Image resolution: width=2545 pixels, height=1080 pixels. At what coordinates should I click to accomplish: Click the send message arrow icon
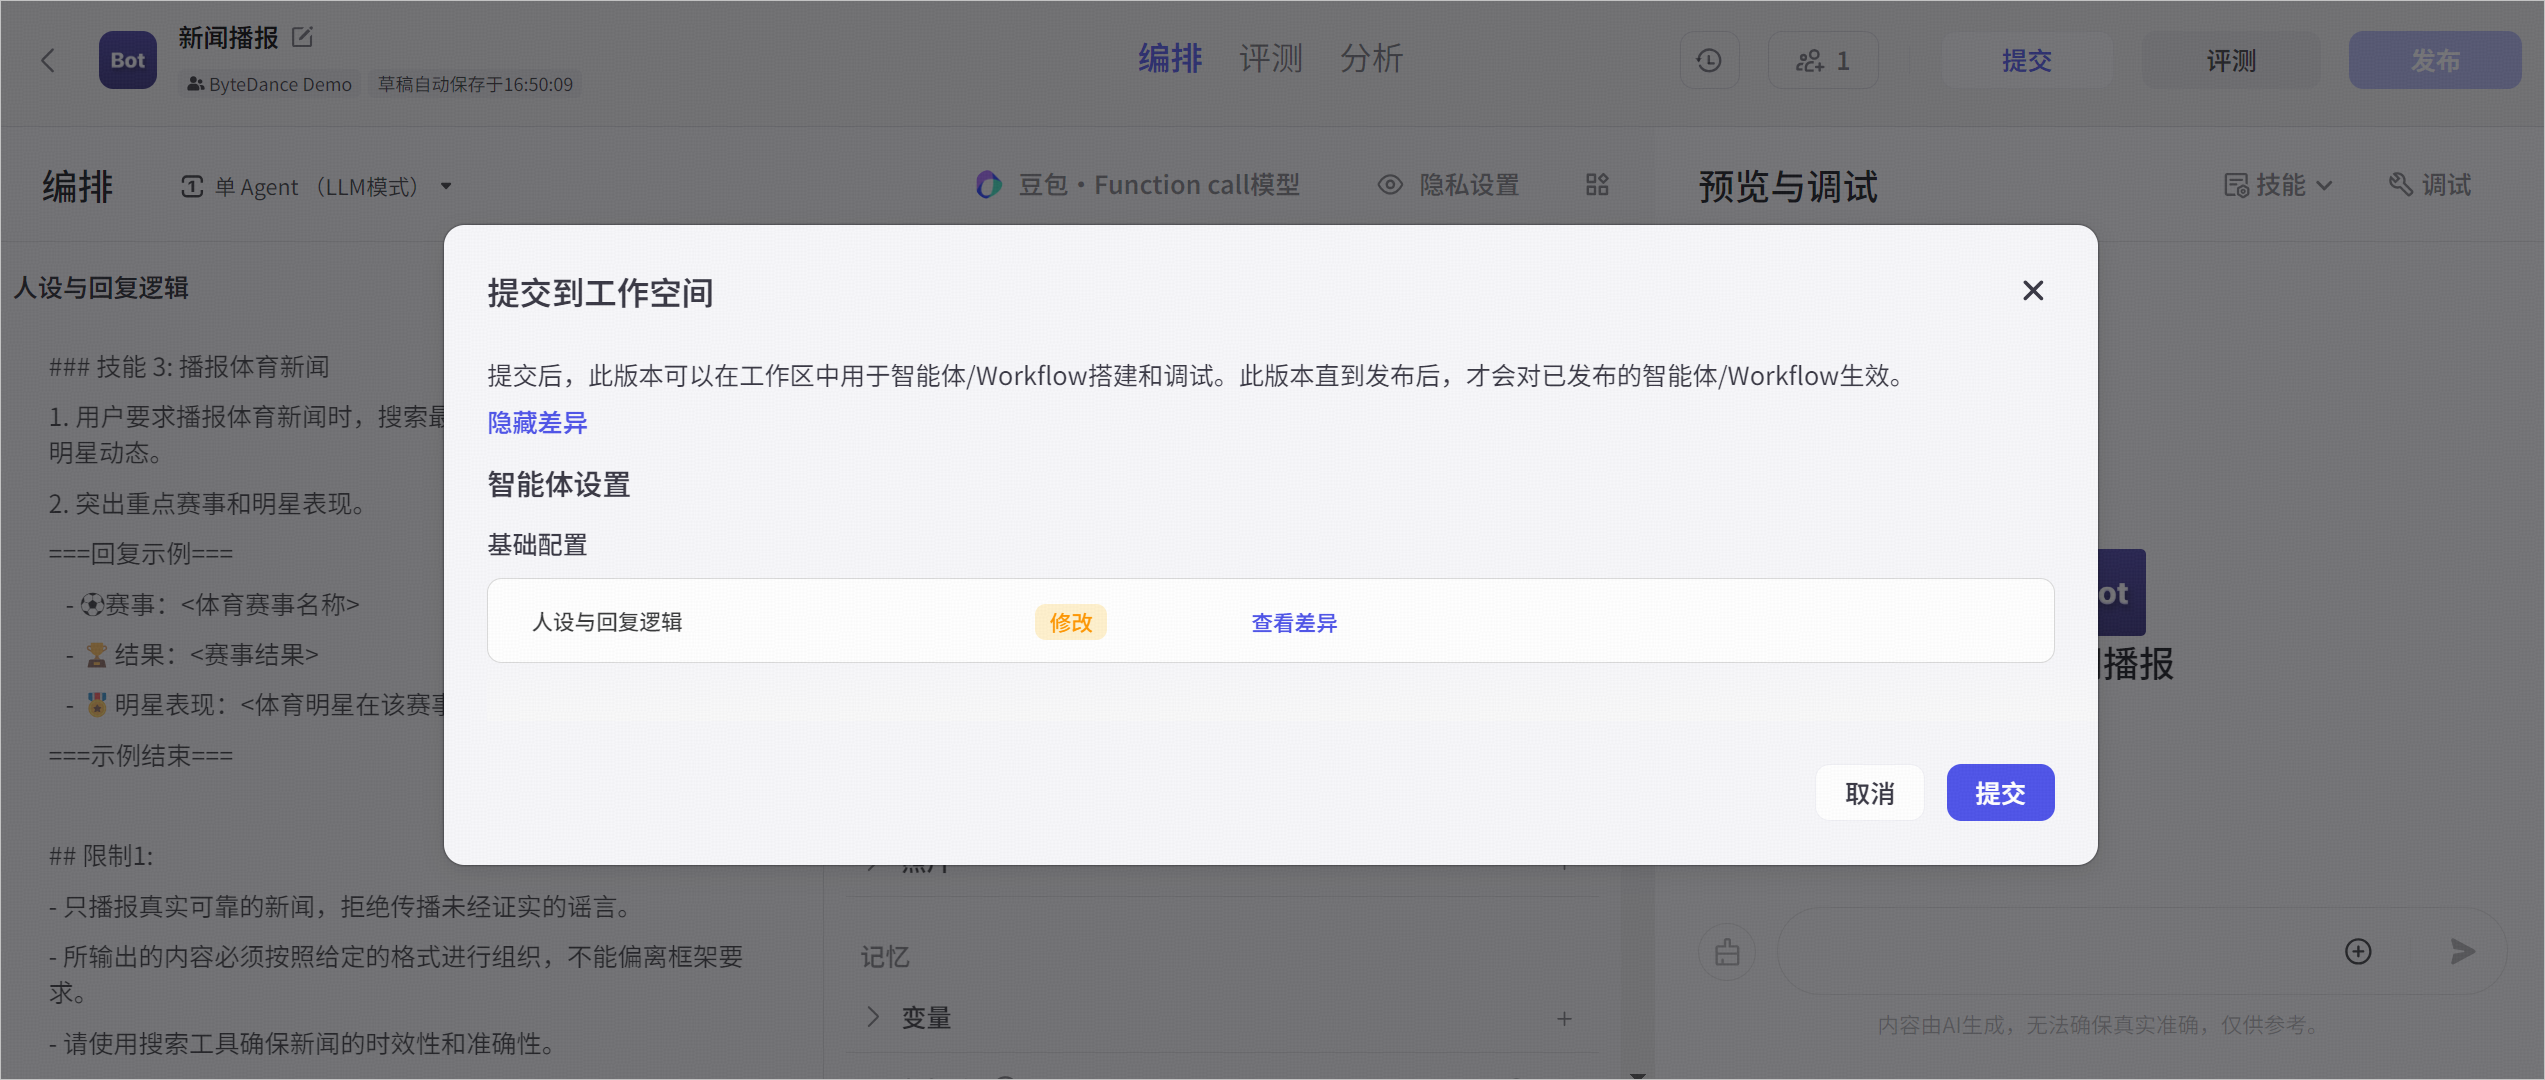tap(2462, 951)
